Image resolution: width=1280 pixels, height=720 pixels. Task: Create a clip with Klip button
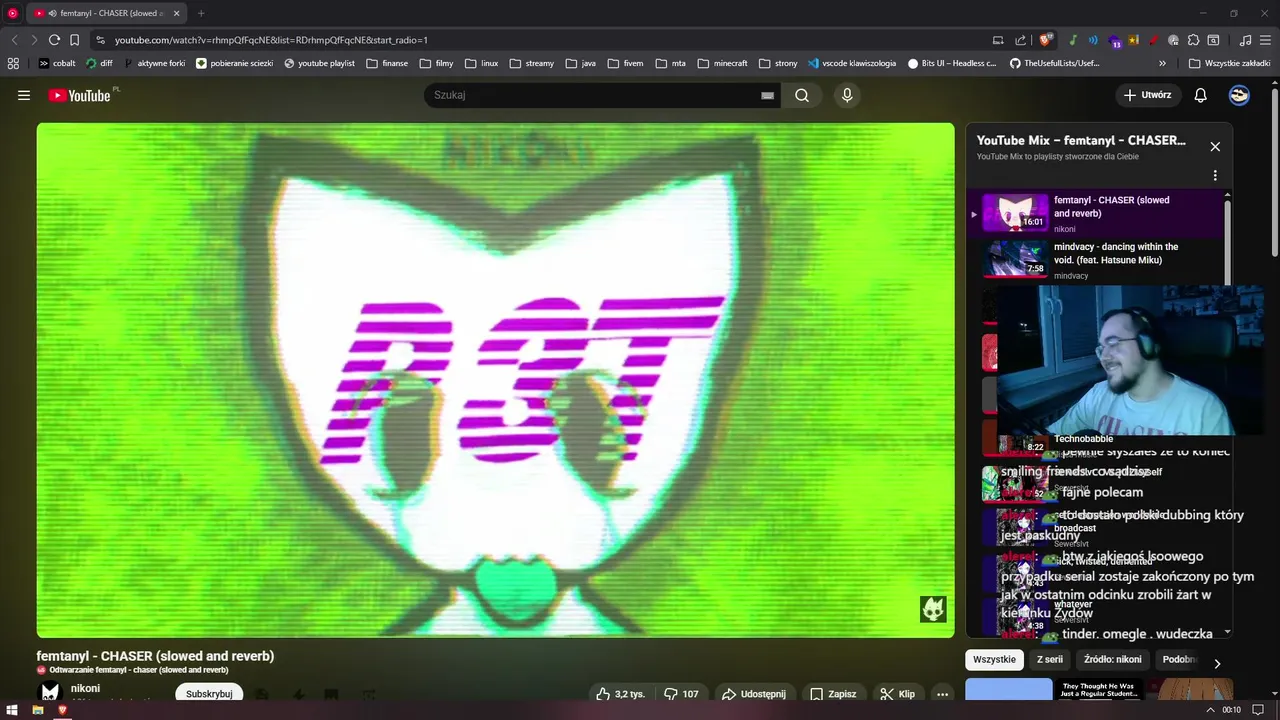(x=897, y=694)
